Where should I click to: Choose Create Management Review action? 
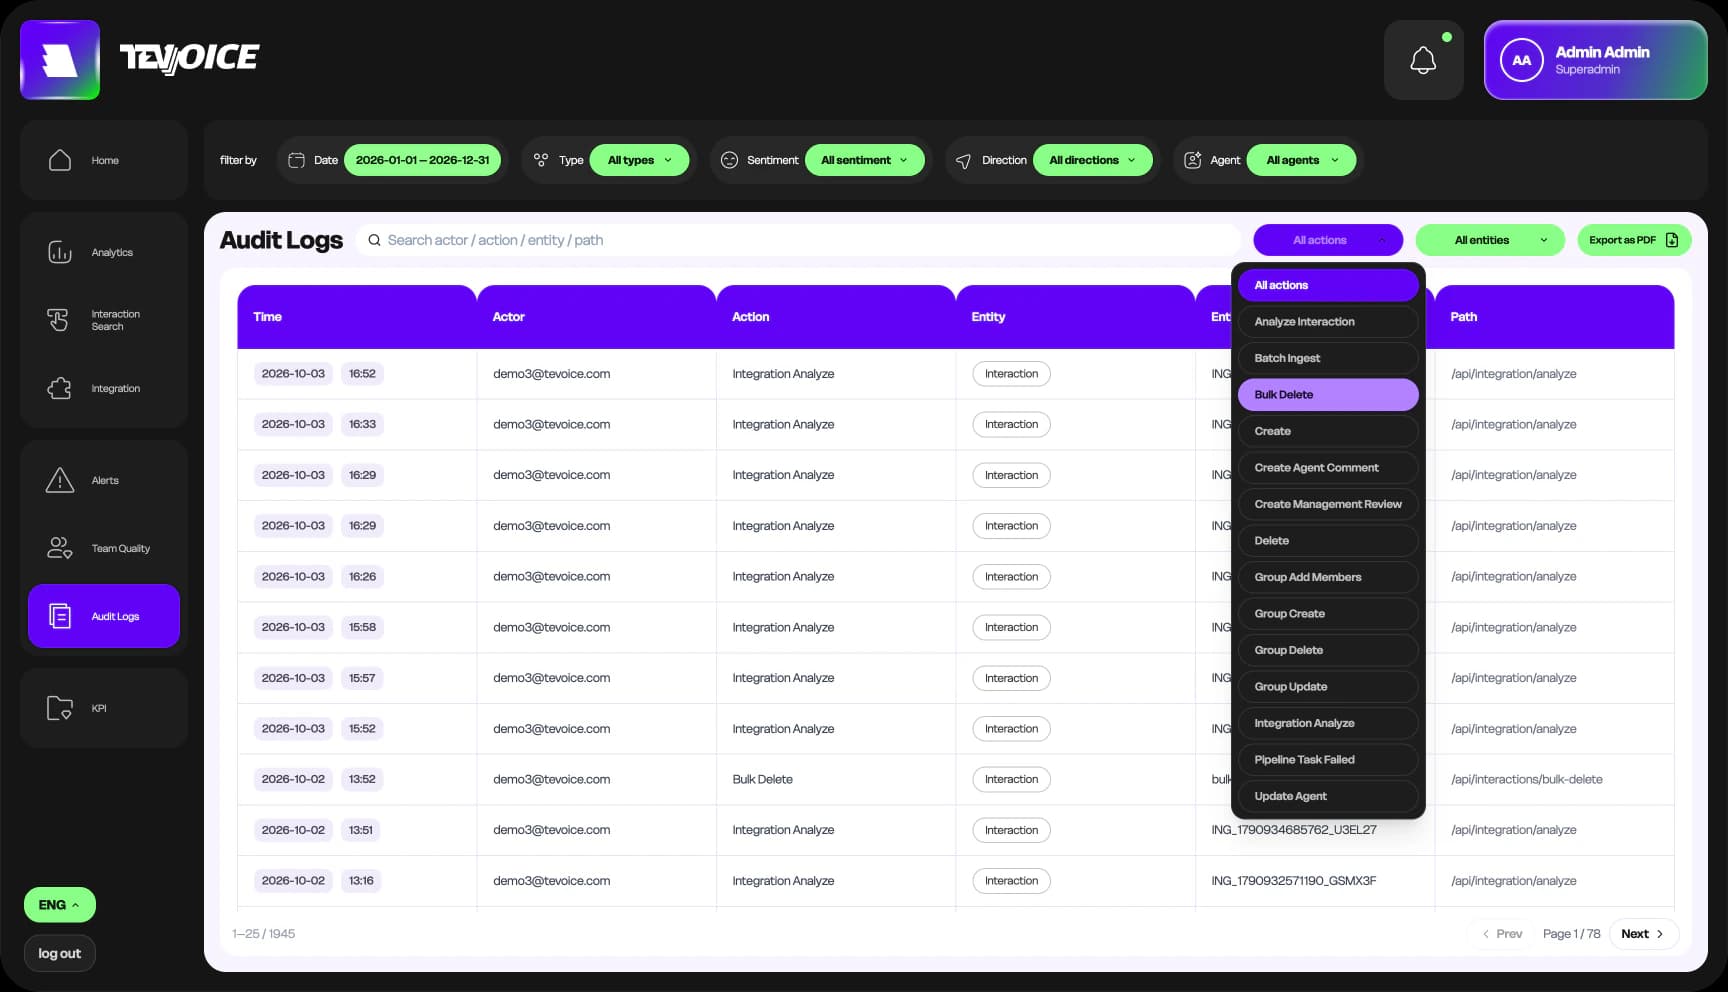coord(1328,504)
